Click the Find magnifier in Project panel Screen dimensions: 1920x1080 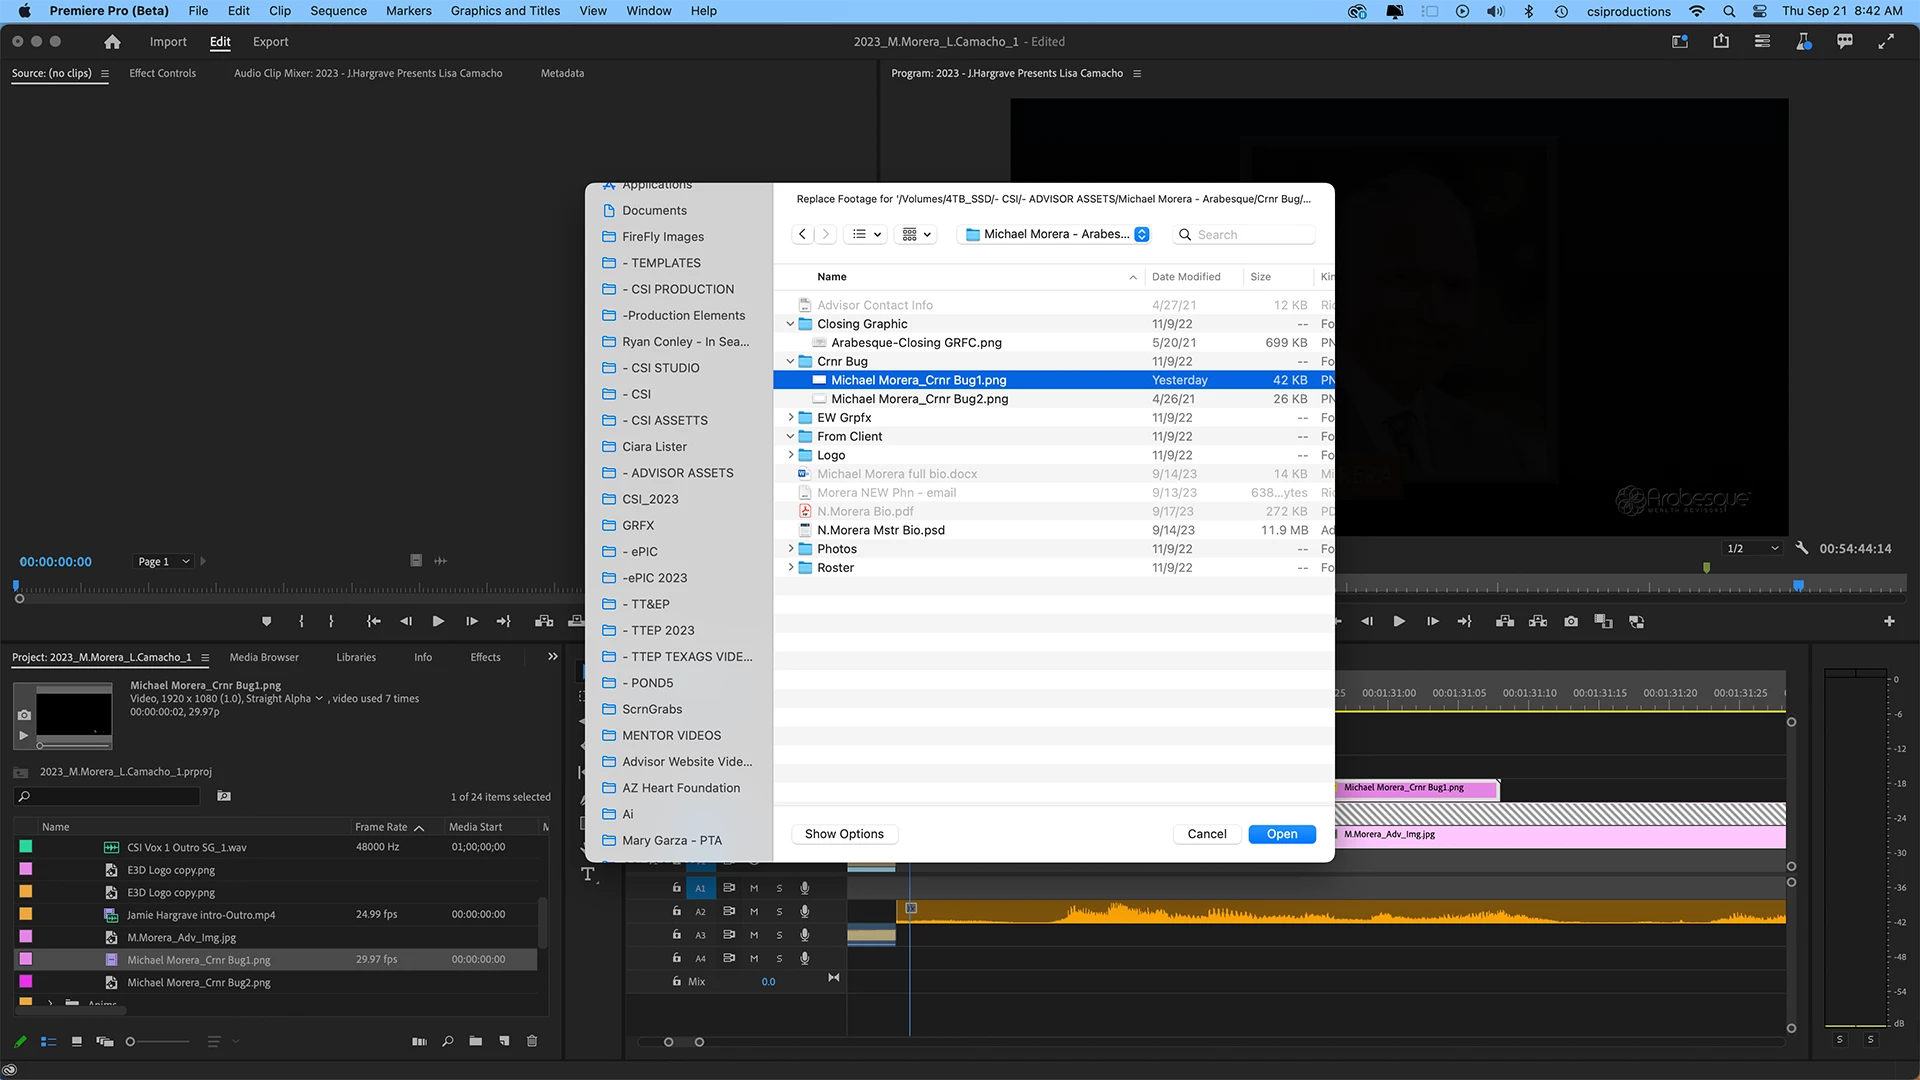point(447,1041)
